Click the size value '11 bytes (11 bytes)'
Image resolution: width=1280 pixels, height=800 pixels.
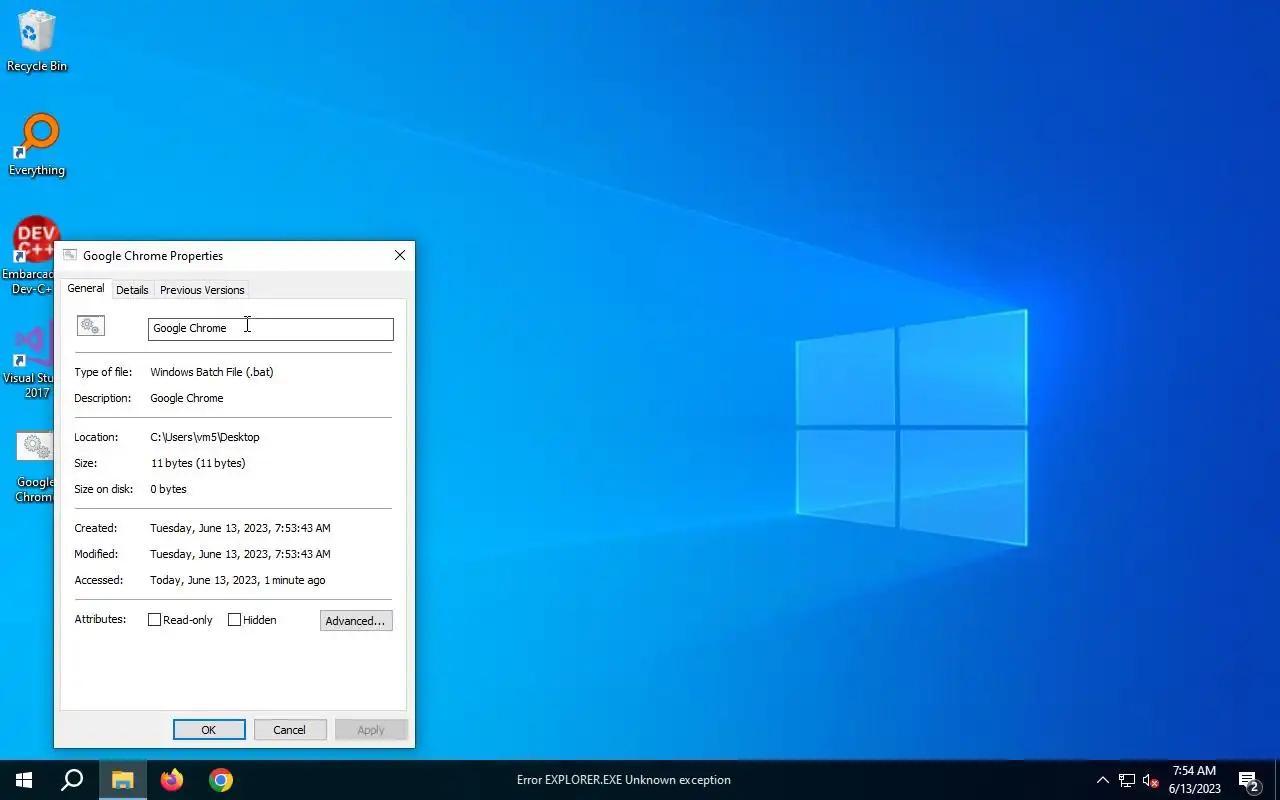click(x=198, y=463)
